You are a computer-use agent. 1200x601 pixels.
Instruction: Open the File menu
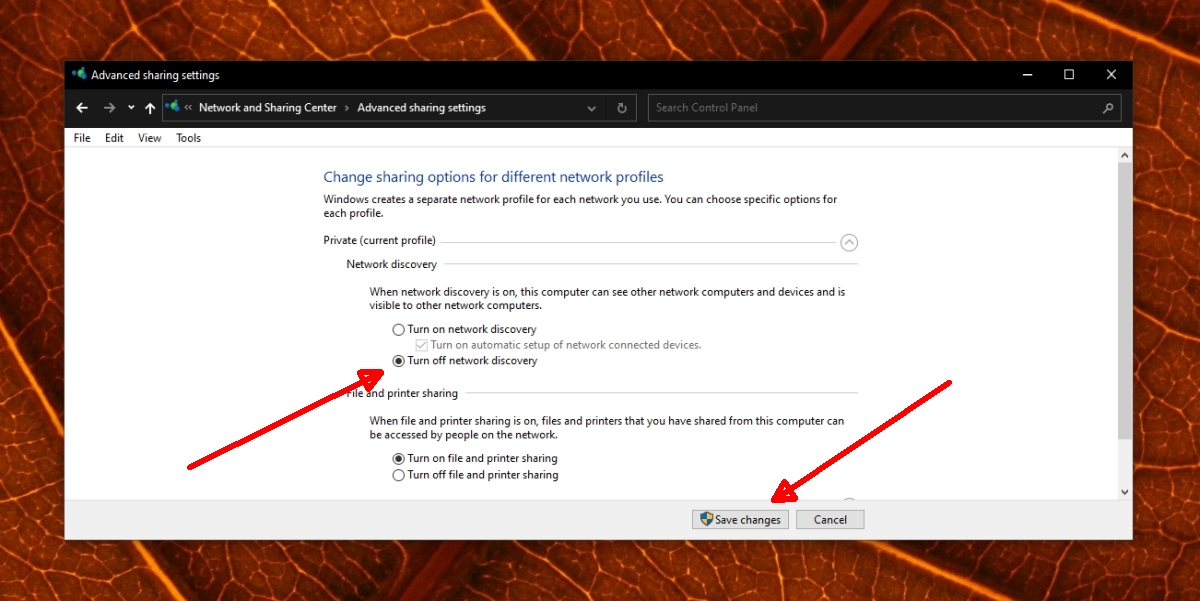(x=82, y=138)
